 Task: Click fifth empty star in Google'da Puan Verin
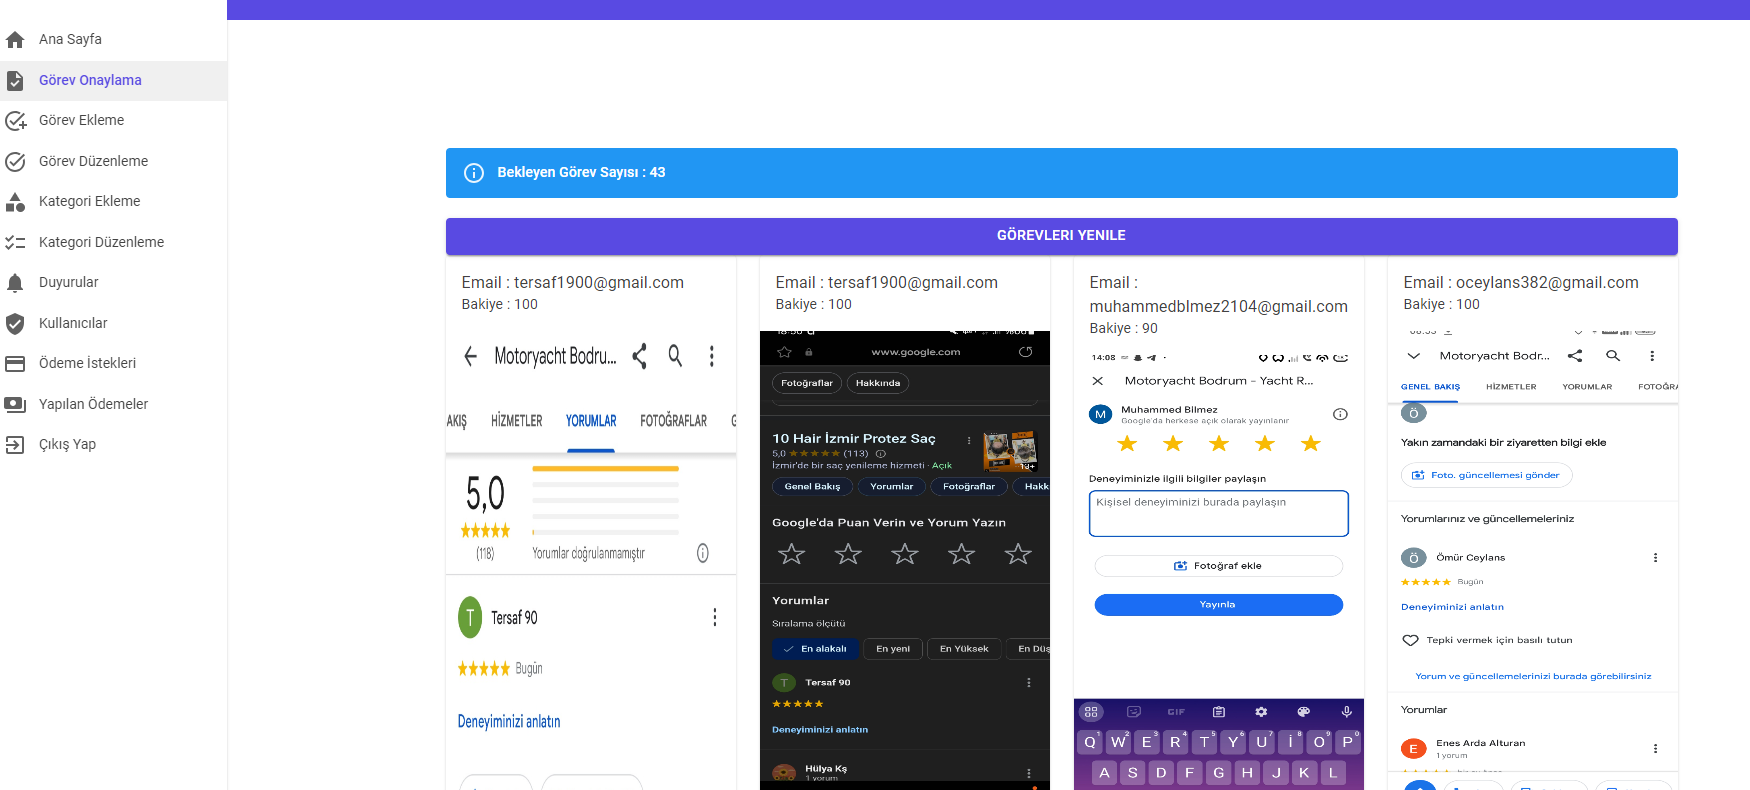[1018, 554]
